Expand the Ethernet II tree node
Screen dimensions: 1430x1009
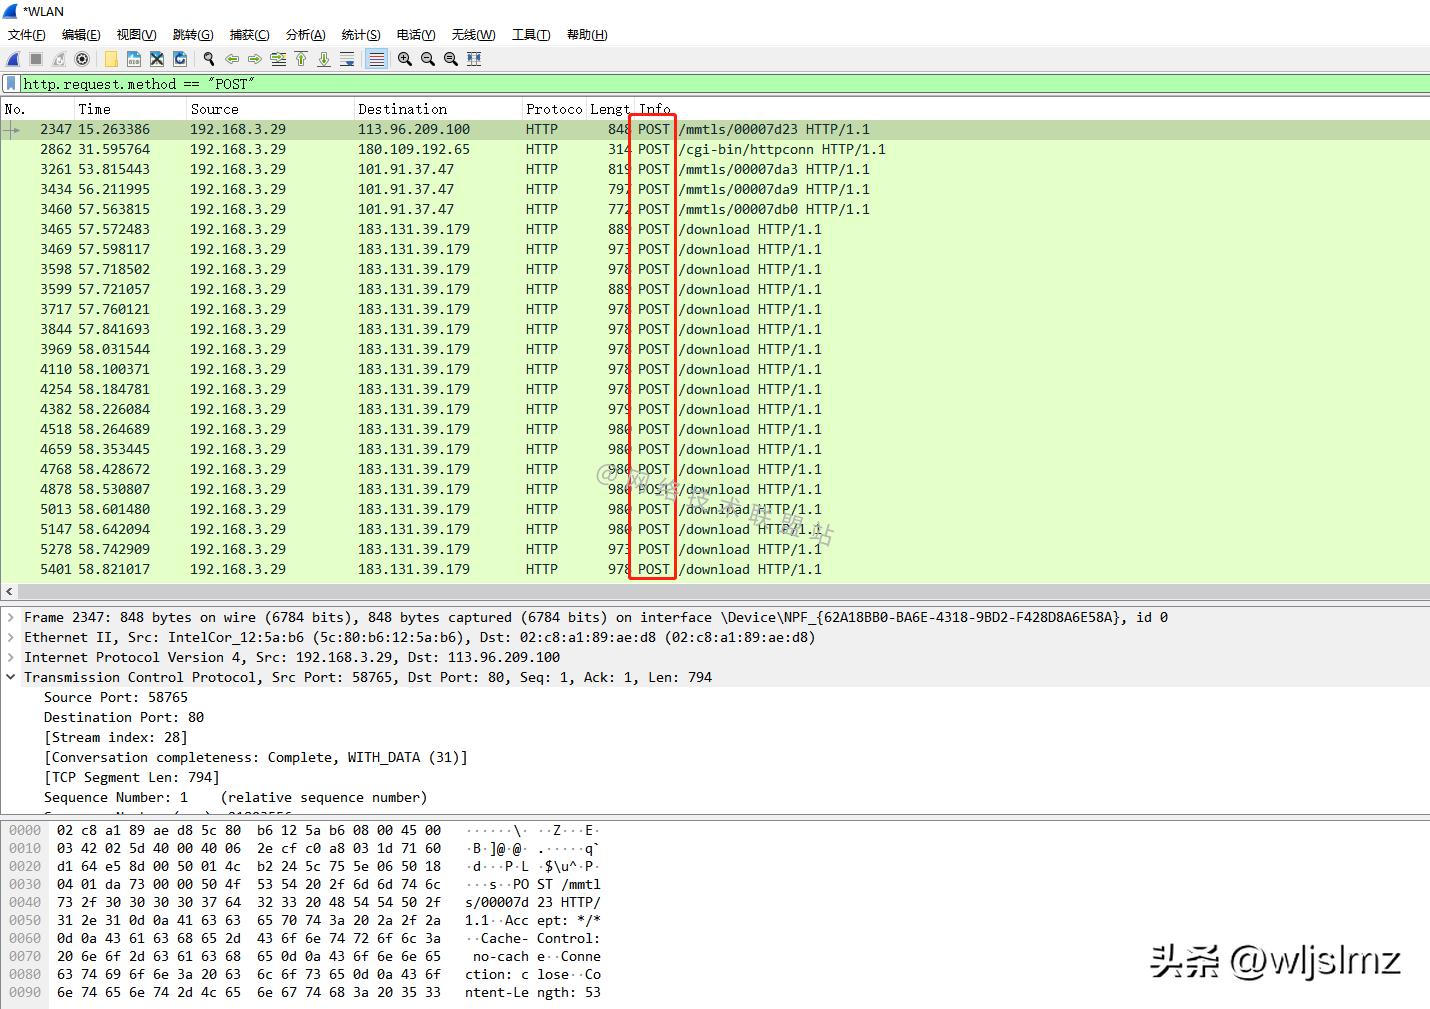(11, 638)
